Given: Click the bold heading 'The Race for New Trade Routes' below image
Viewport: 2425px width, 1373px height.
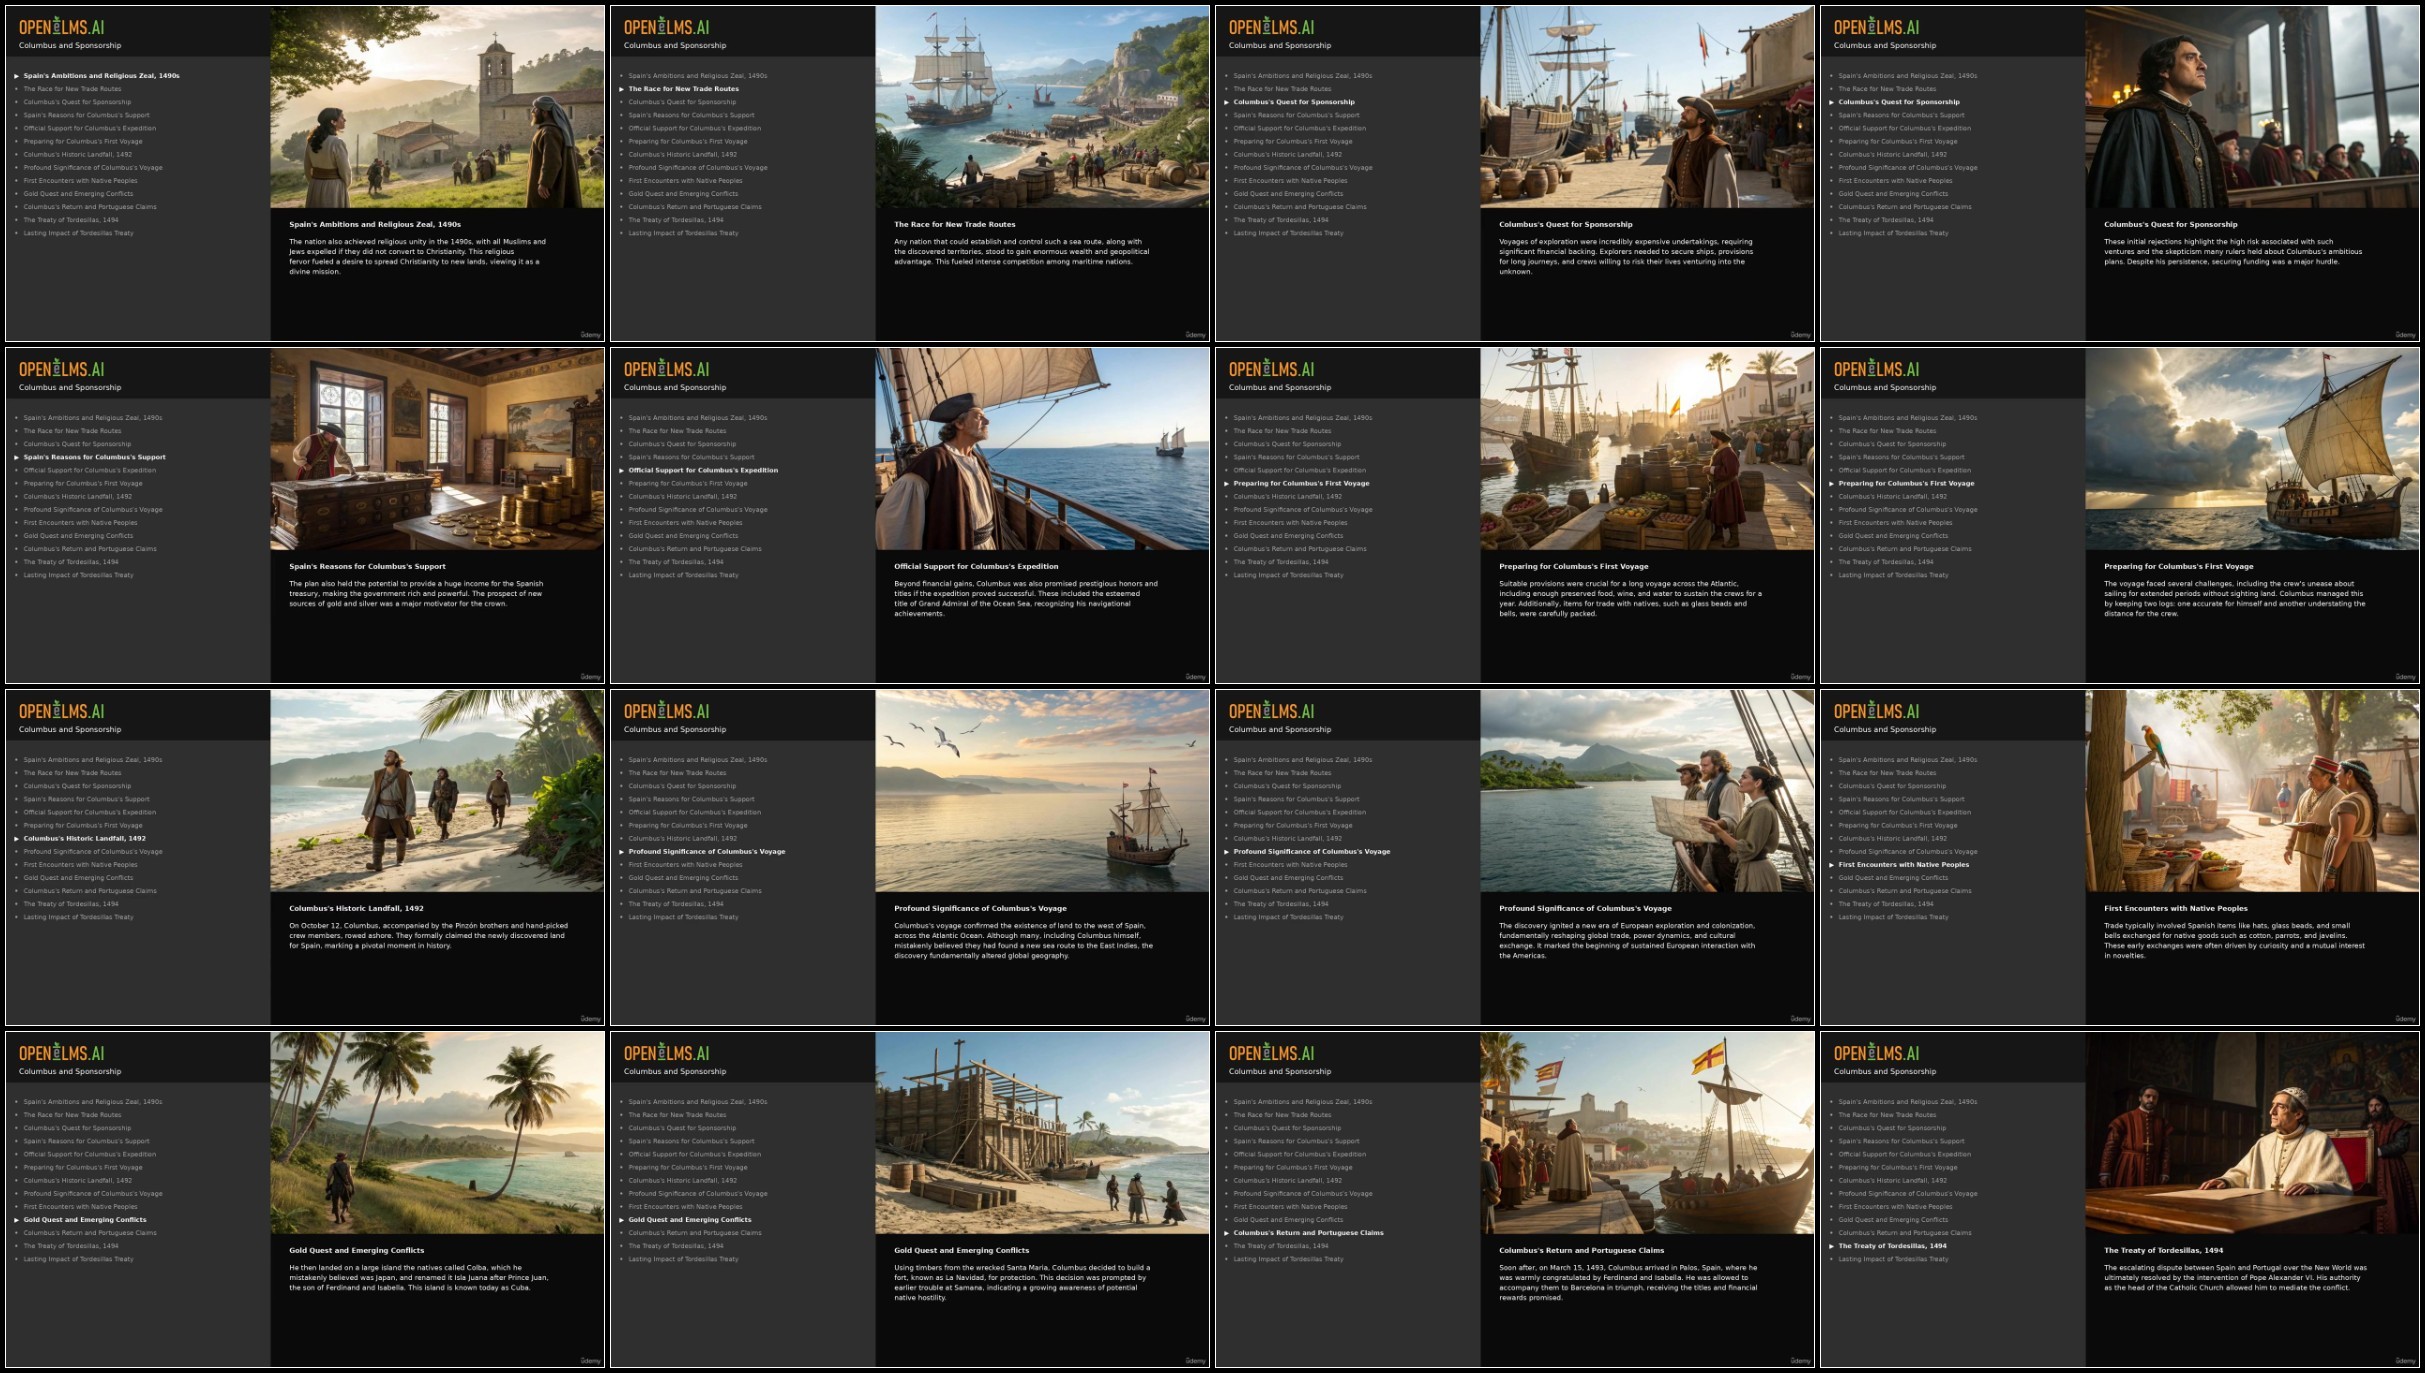Looking at the screenshot, I should (x=954, y=225).
